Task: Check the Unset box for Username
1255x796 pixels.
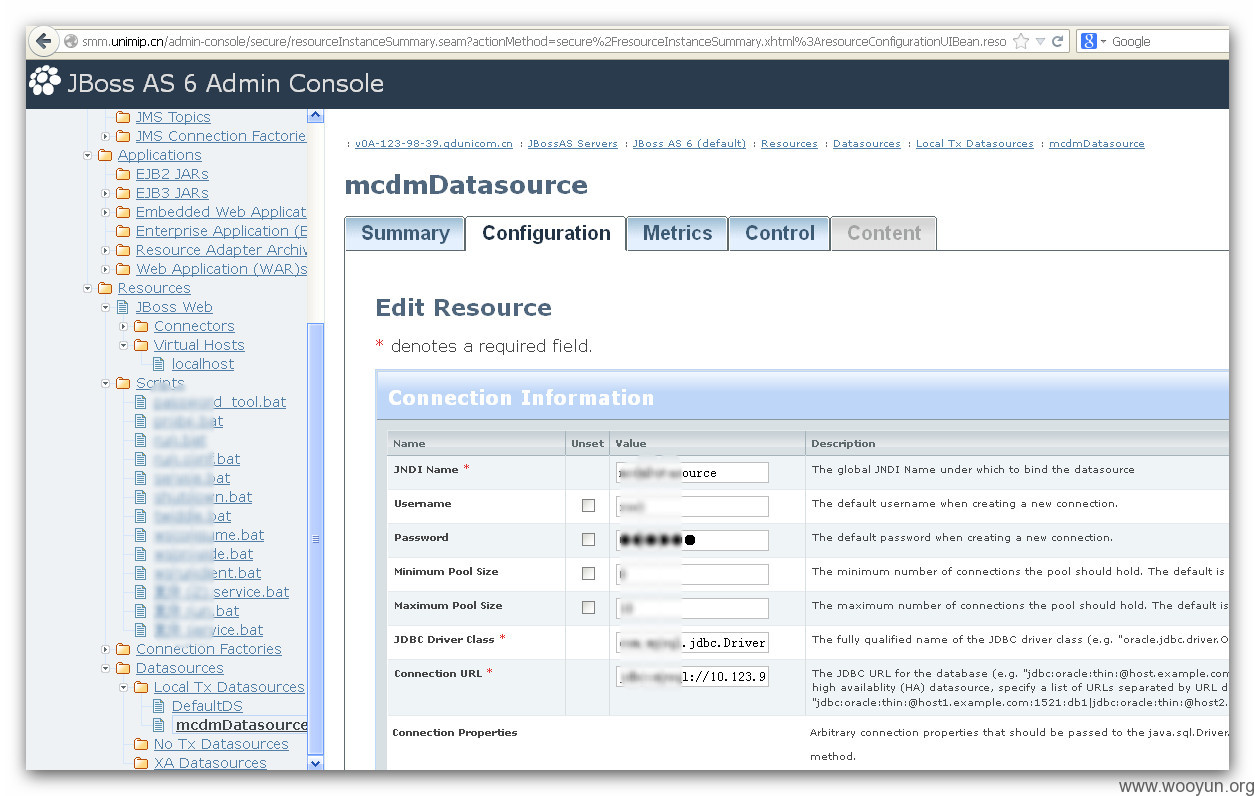Action: [x=588, y=505]
